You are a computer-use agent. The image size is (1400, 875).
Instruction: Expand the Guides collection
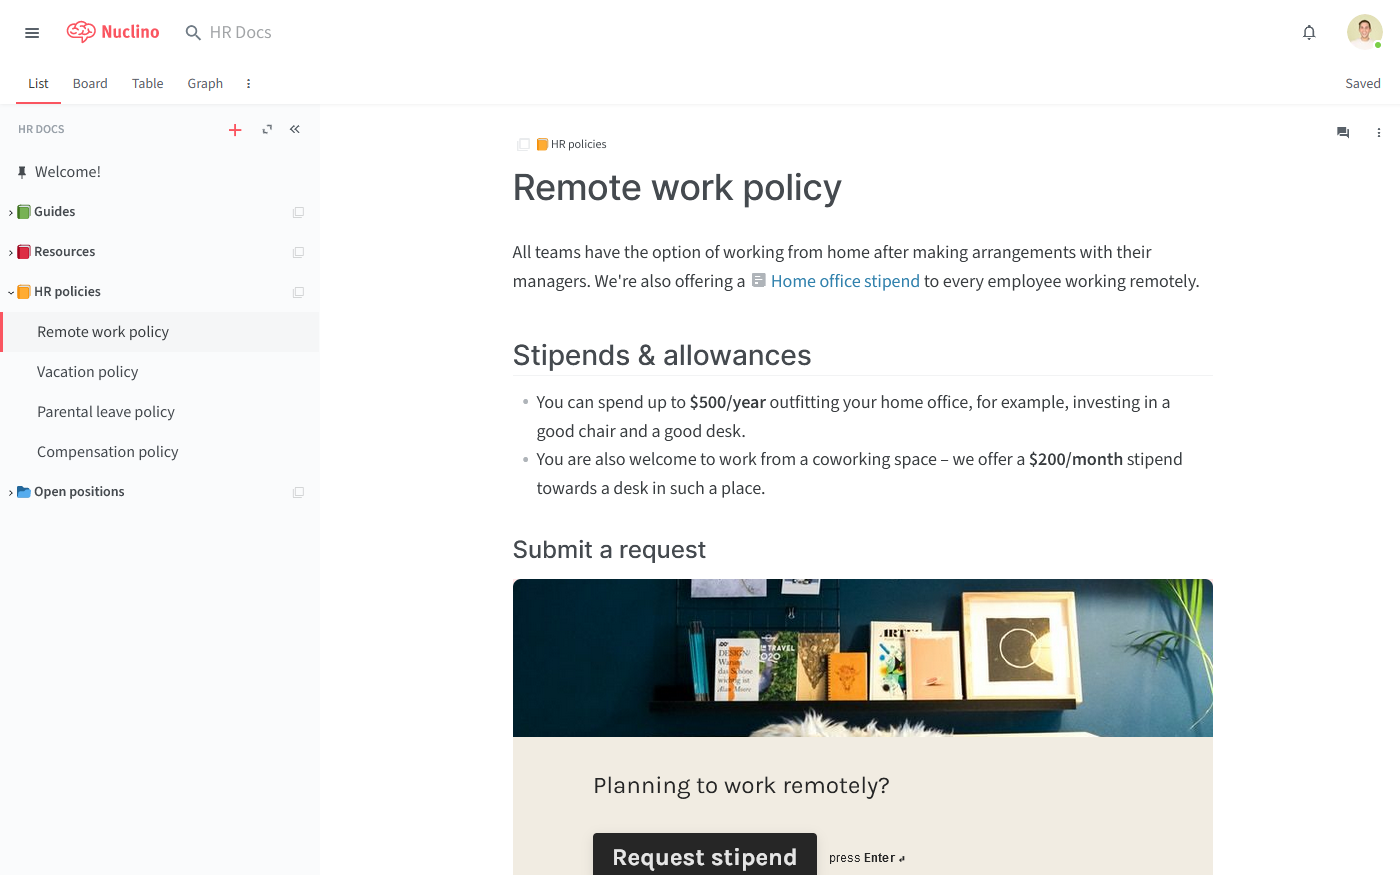tap(11, 212)
